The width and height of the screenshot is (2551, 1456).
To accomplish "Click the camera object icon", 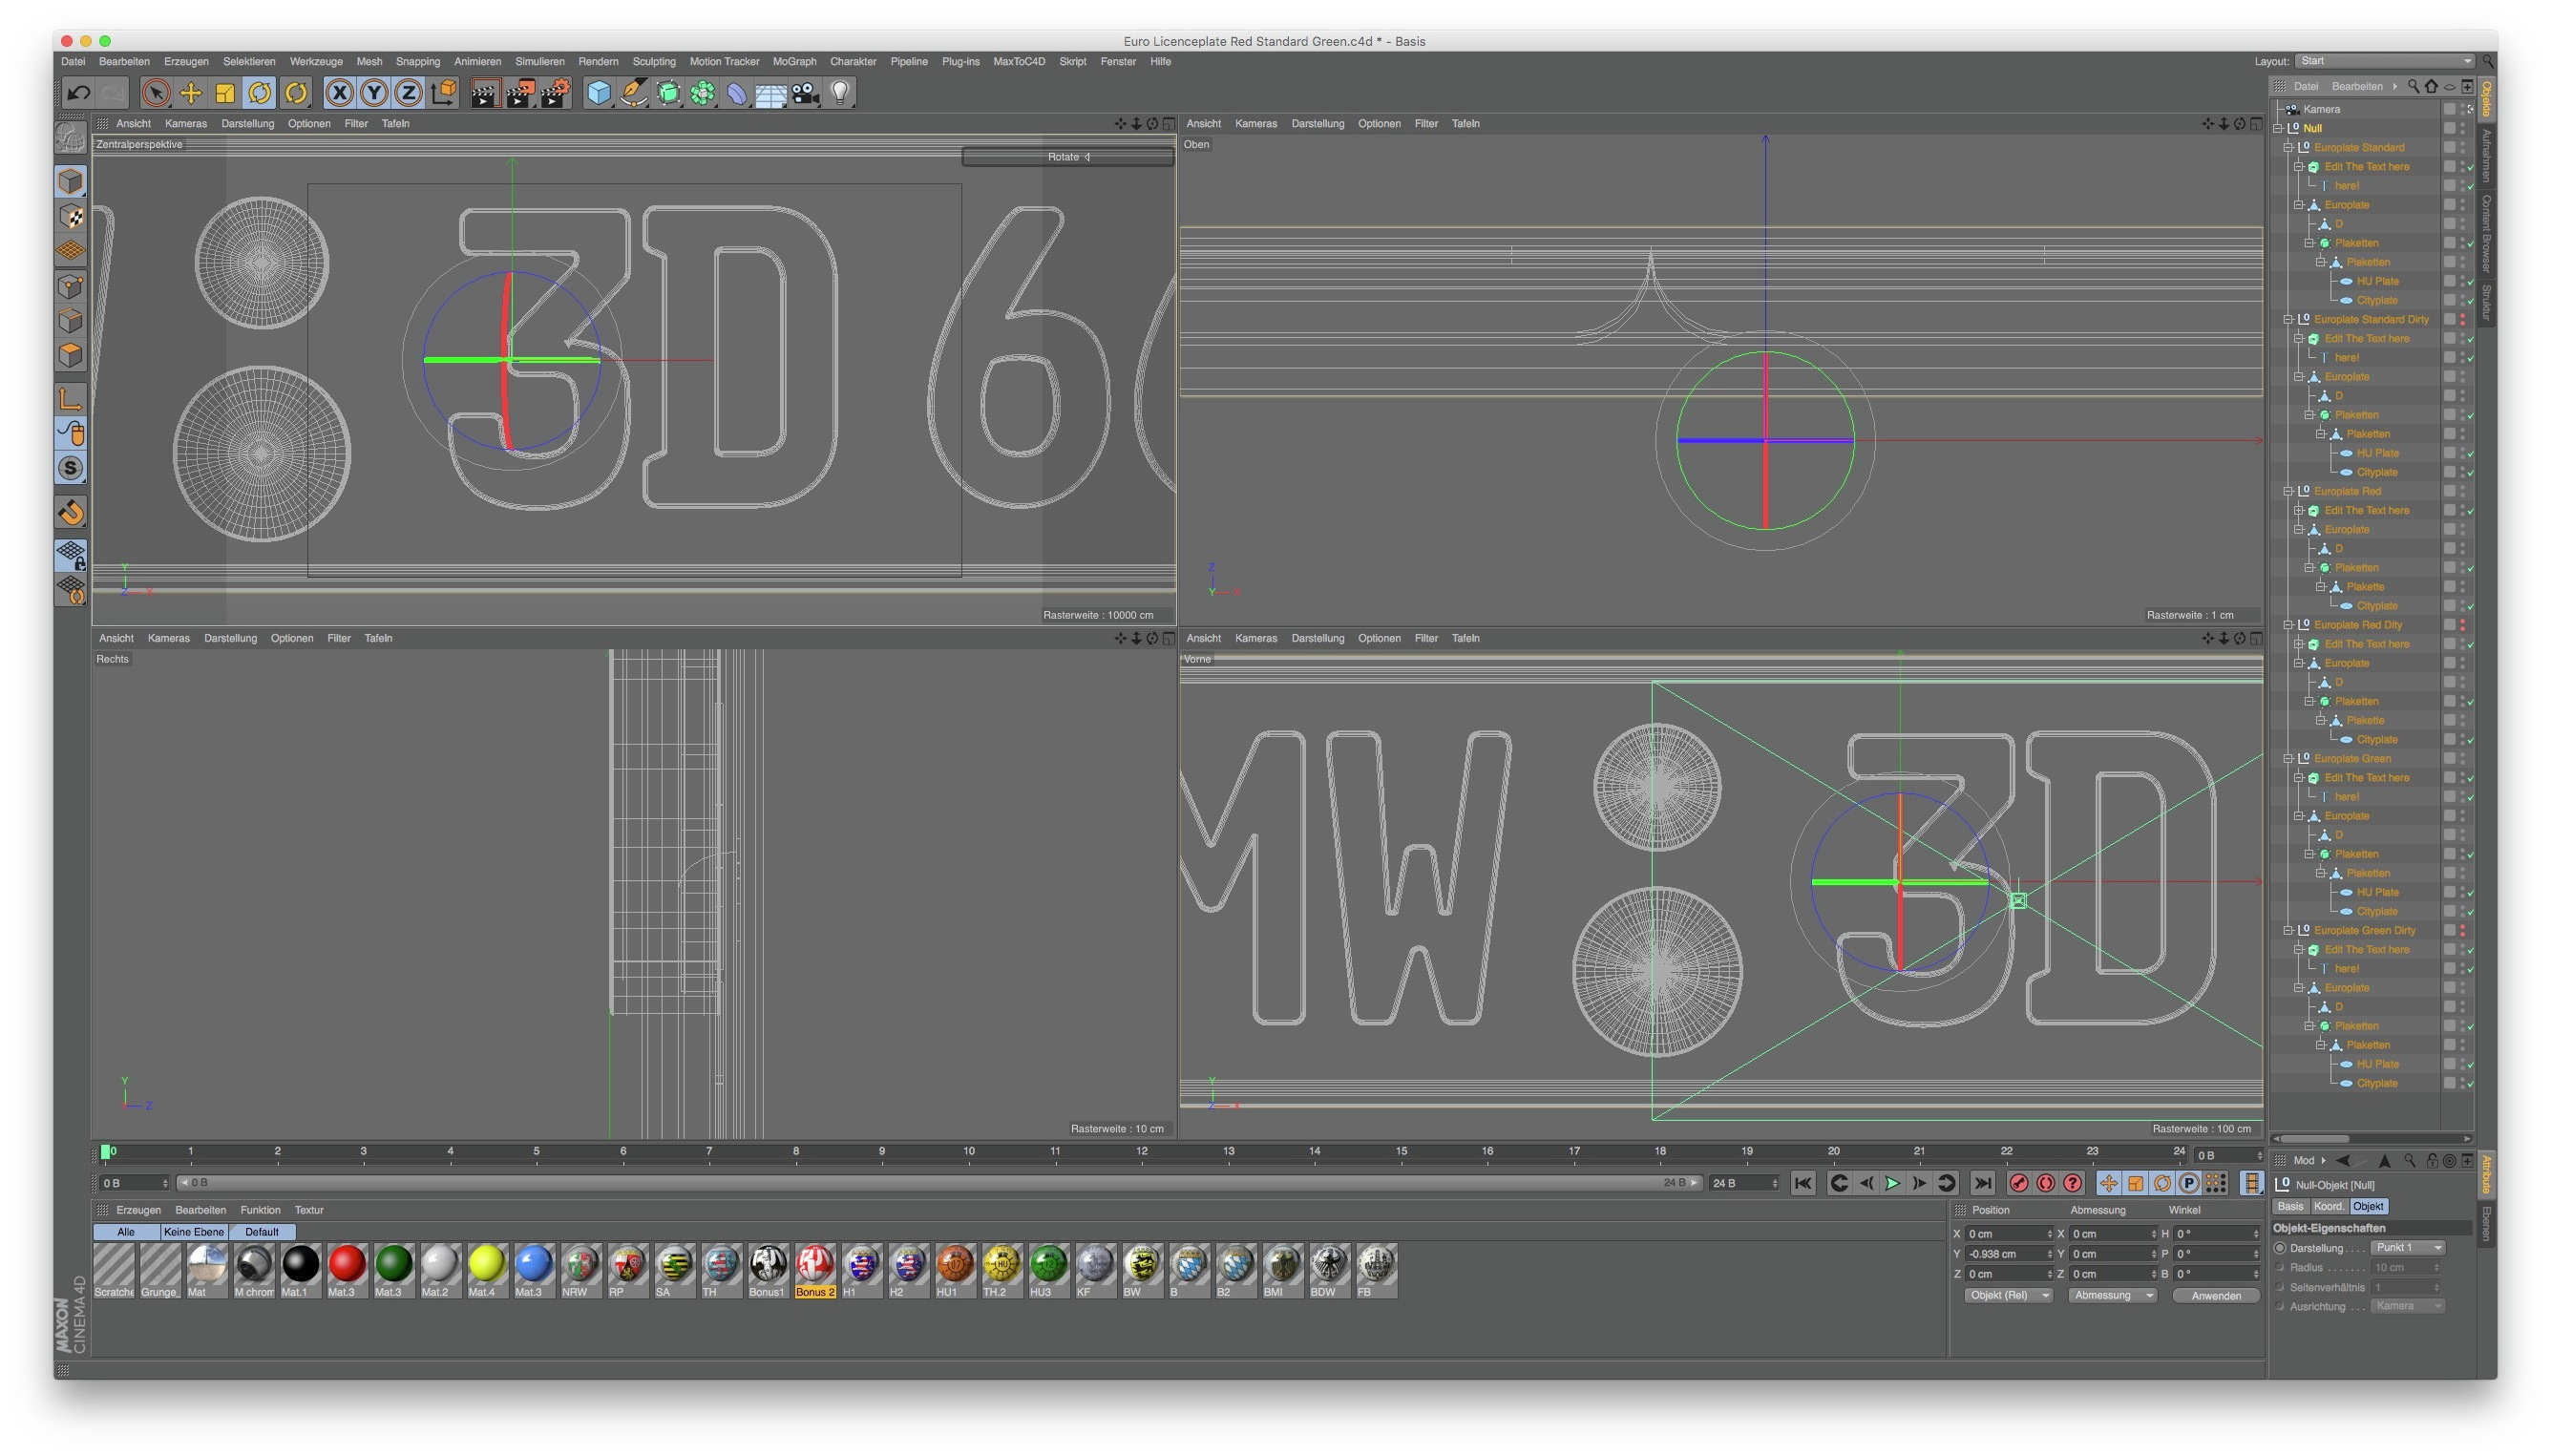I will (805, 93).
